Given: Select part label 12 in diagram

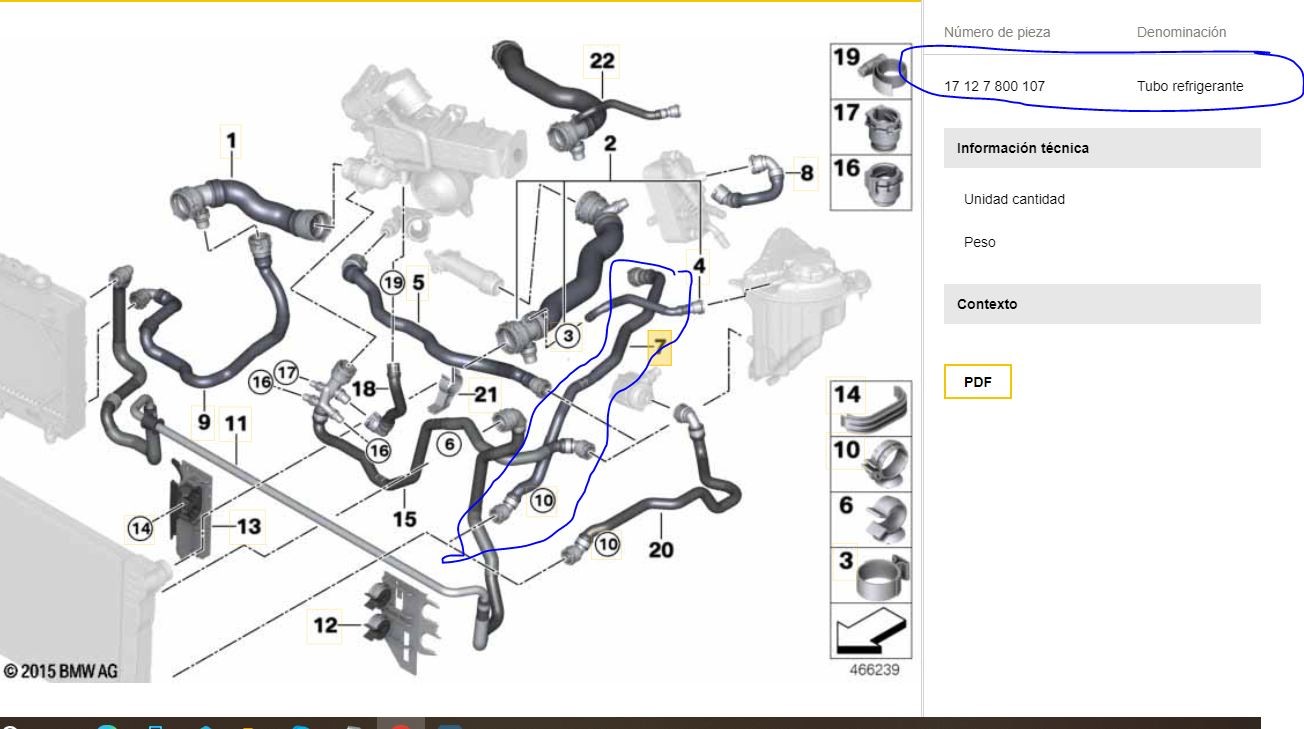Looking at the screenshot, I should [x=326, y=626].
